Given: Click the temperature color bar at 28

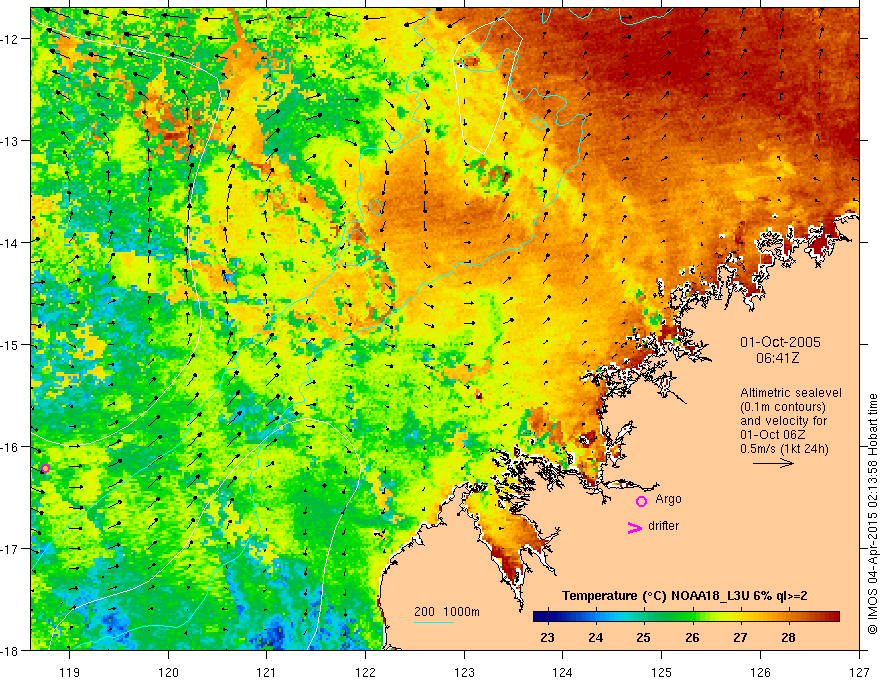Looking at the screenshot, I should point(789,617).
